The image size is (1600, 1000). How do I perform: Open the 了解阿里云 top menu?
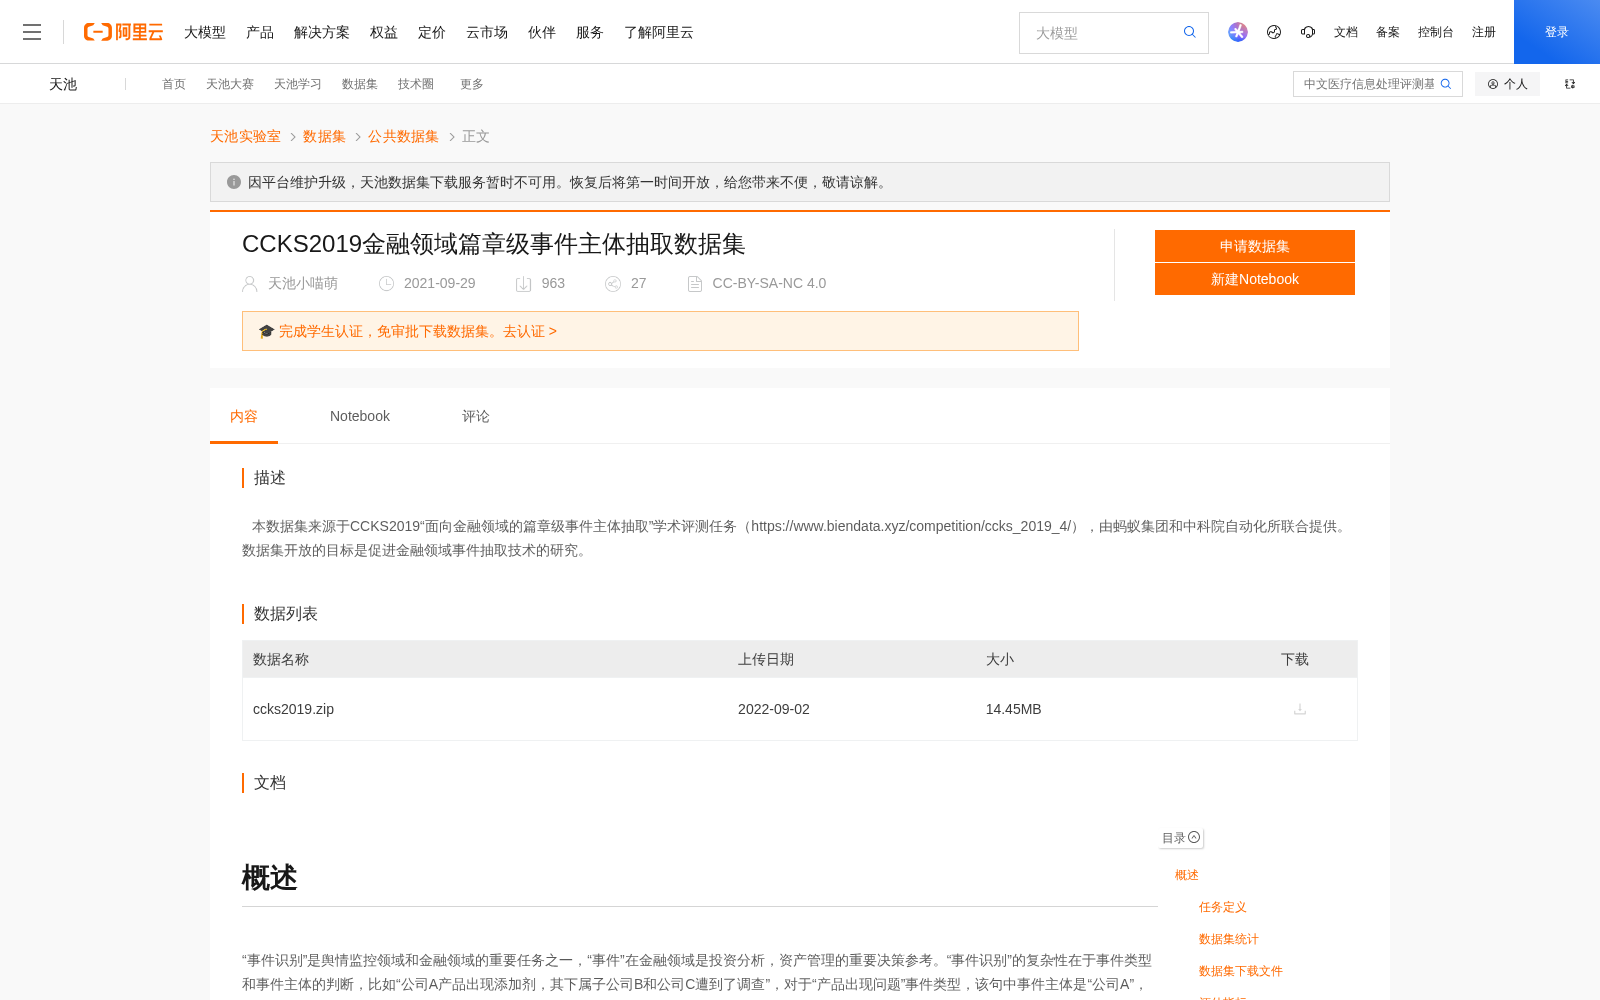tap(659, 32)
